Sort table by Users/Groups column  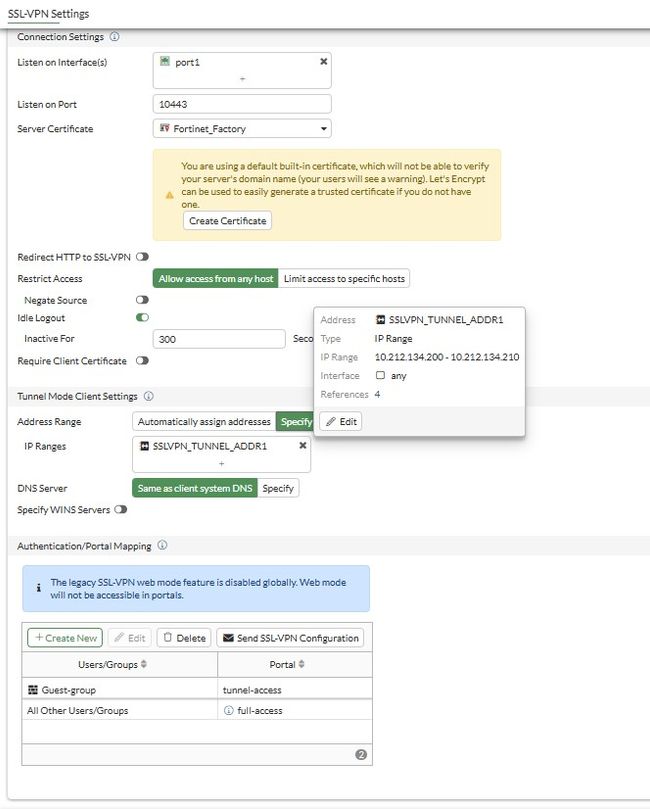144,665
